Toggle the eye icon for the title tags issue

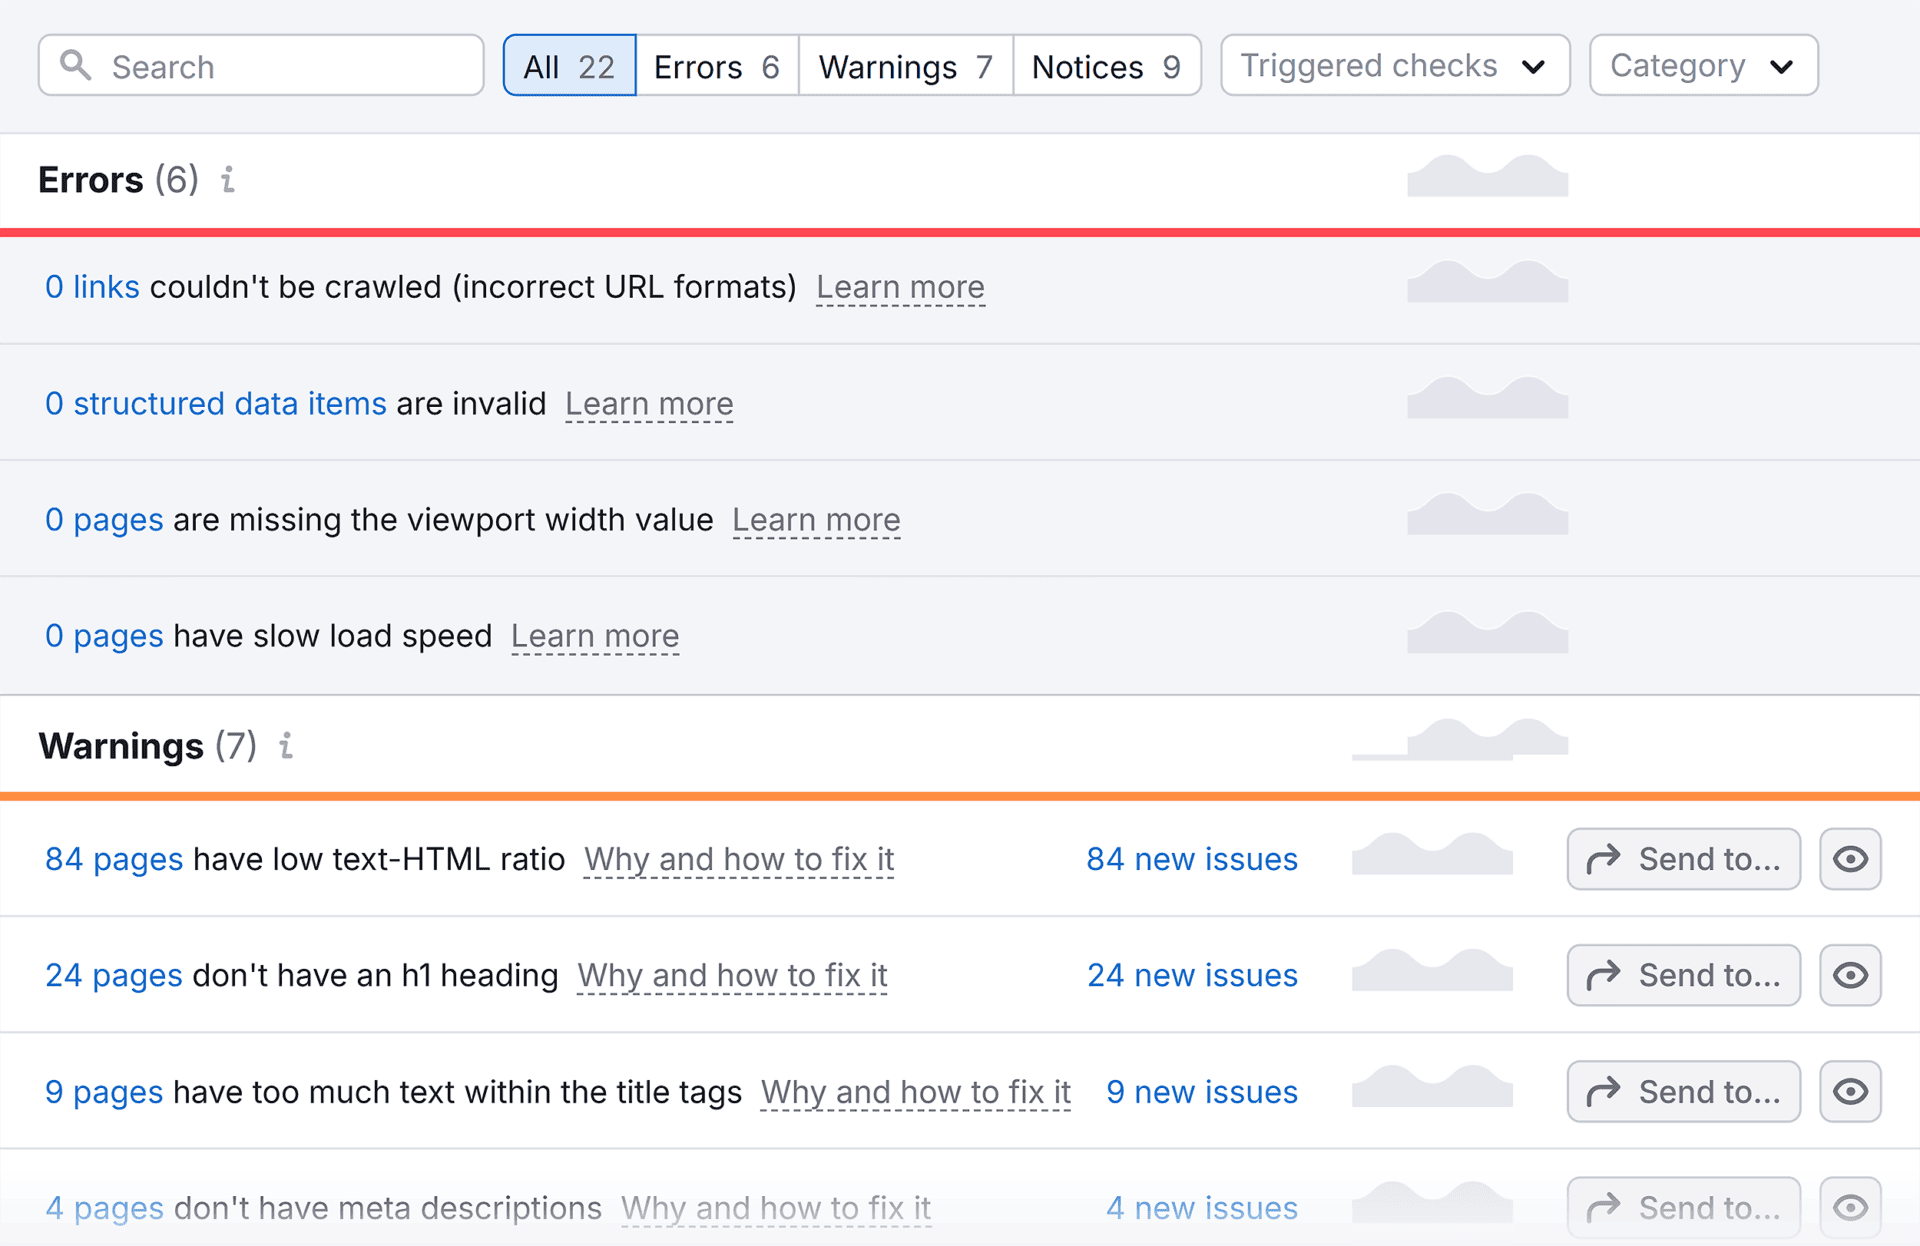(1849, 1091)
